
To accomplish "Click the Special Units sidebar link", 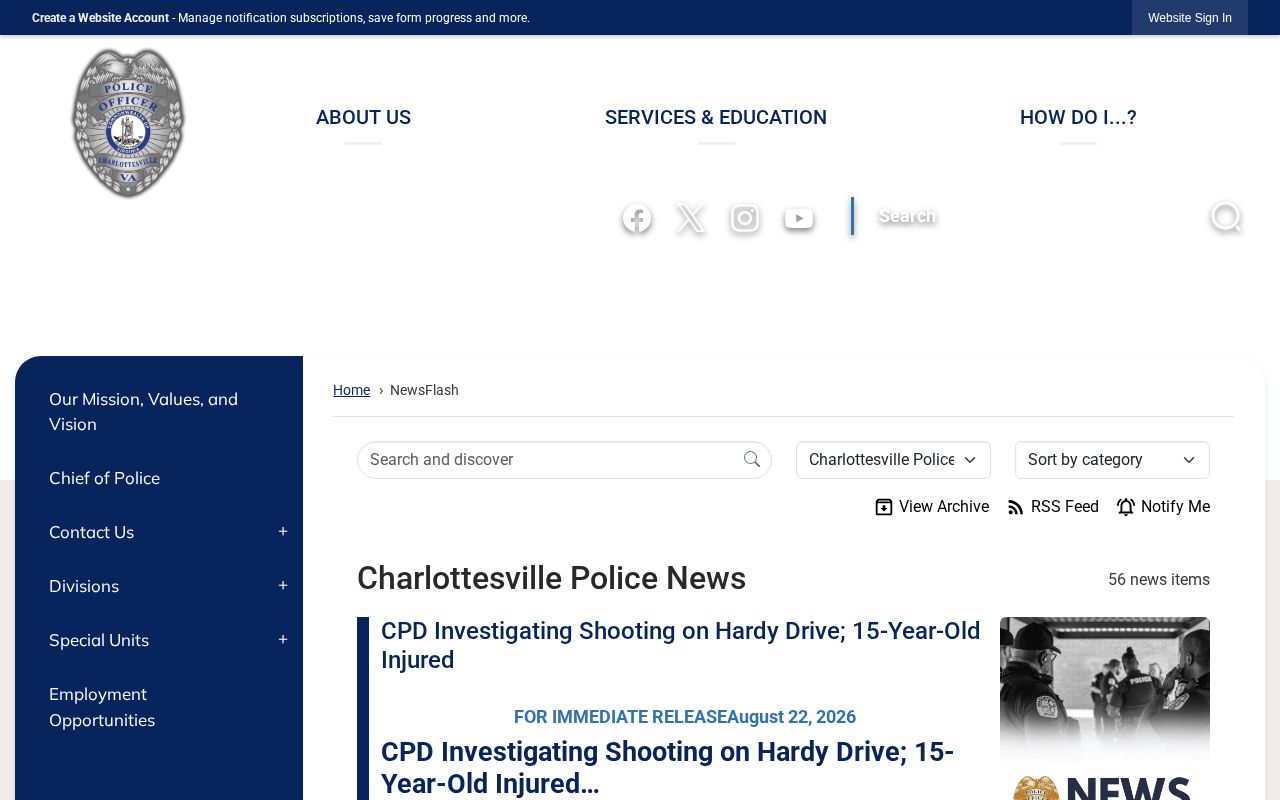I will pyautogui.click(x=99, y=640).
